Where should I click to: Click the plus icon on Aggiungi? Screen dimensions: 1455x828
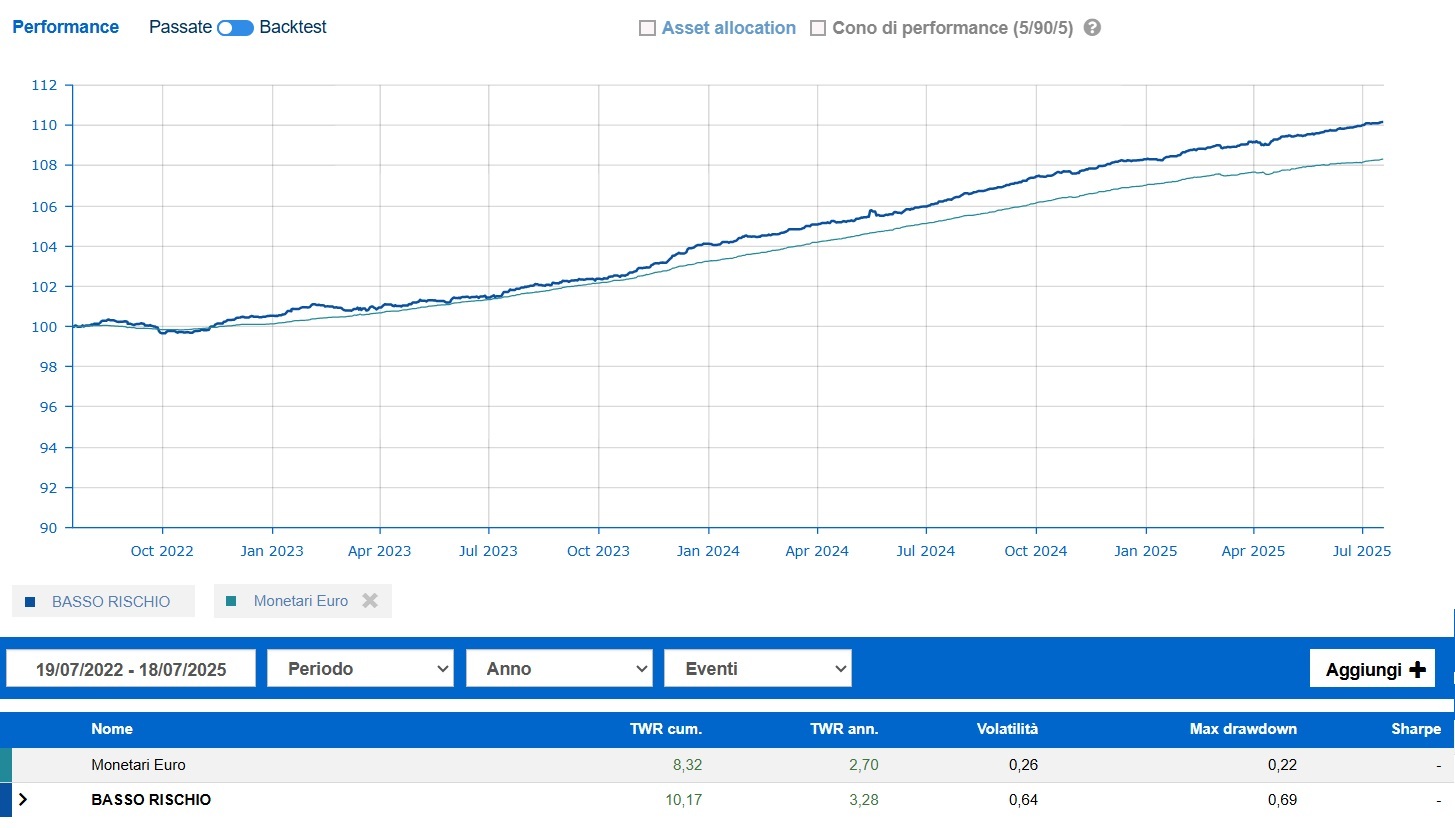click(x=1416, y=670)
